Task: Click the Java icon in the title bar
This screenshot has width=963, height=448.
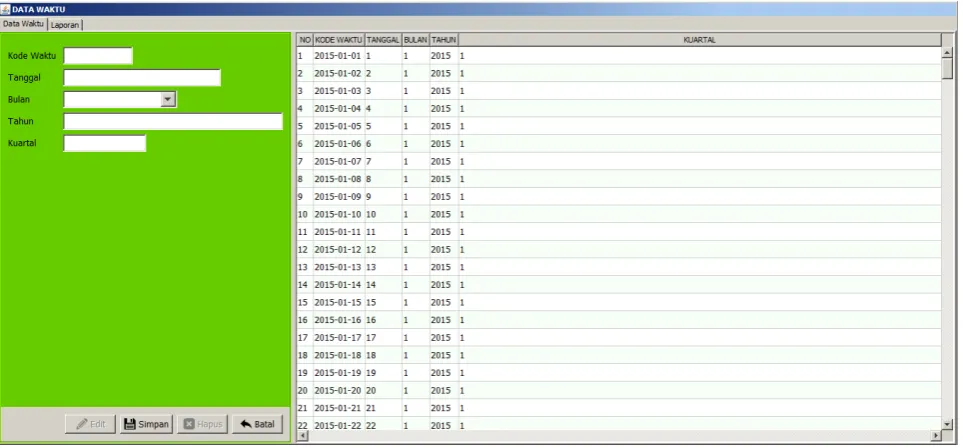Action: click(x=6, y=9)
